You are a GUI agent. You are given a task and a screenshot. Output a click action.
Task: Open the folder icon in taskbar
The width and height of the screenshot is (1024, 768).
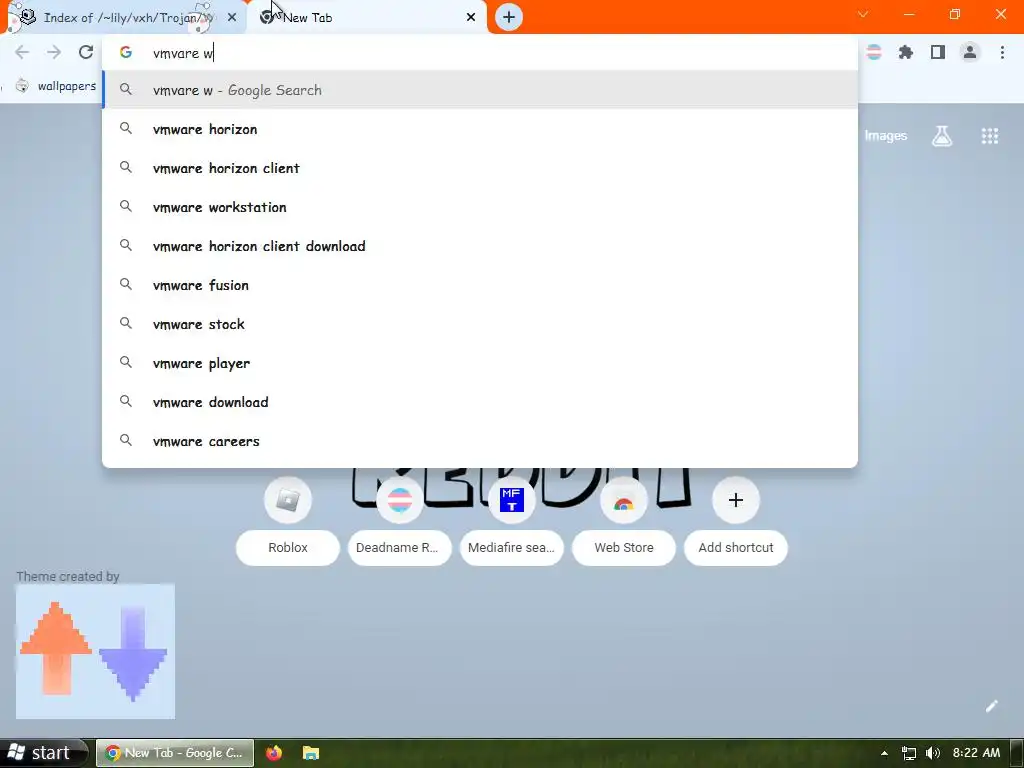311,753
